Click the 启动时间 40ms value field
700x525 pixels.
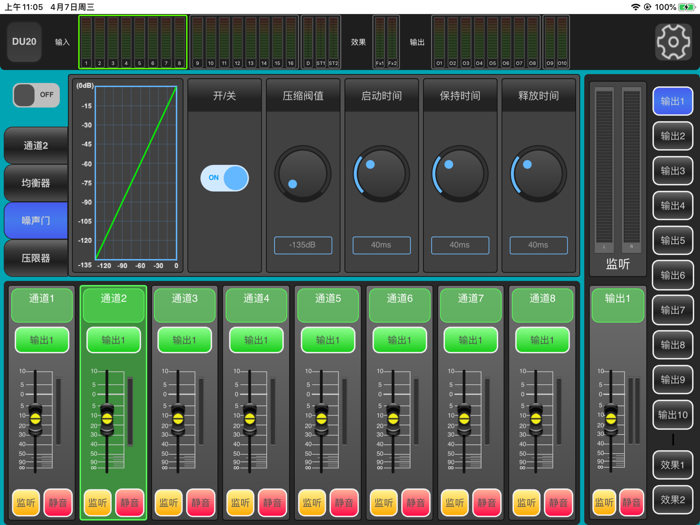tap(381, 245)
